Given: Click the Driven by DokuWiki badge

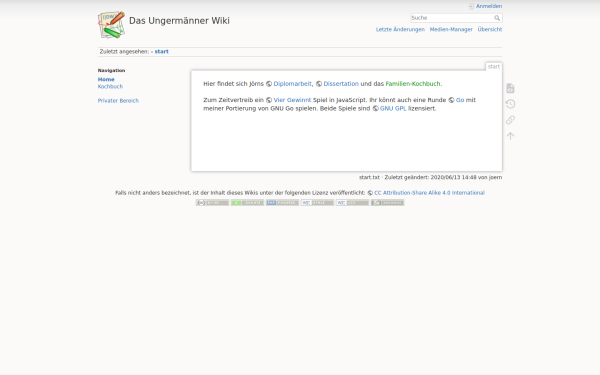Looking at the screenshot, I should coord(387,202).
